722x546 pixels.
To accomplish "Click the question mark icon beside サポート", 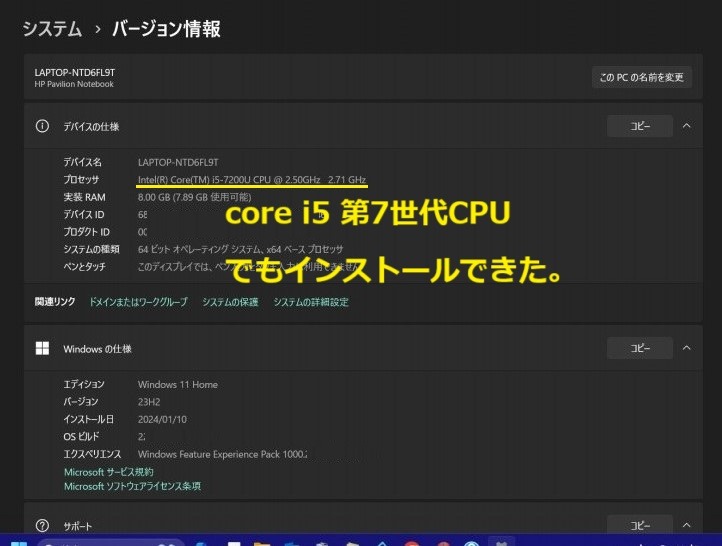I will pos(42,525).
